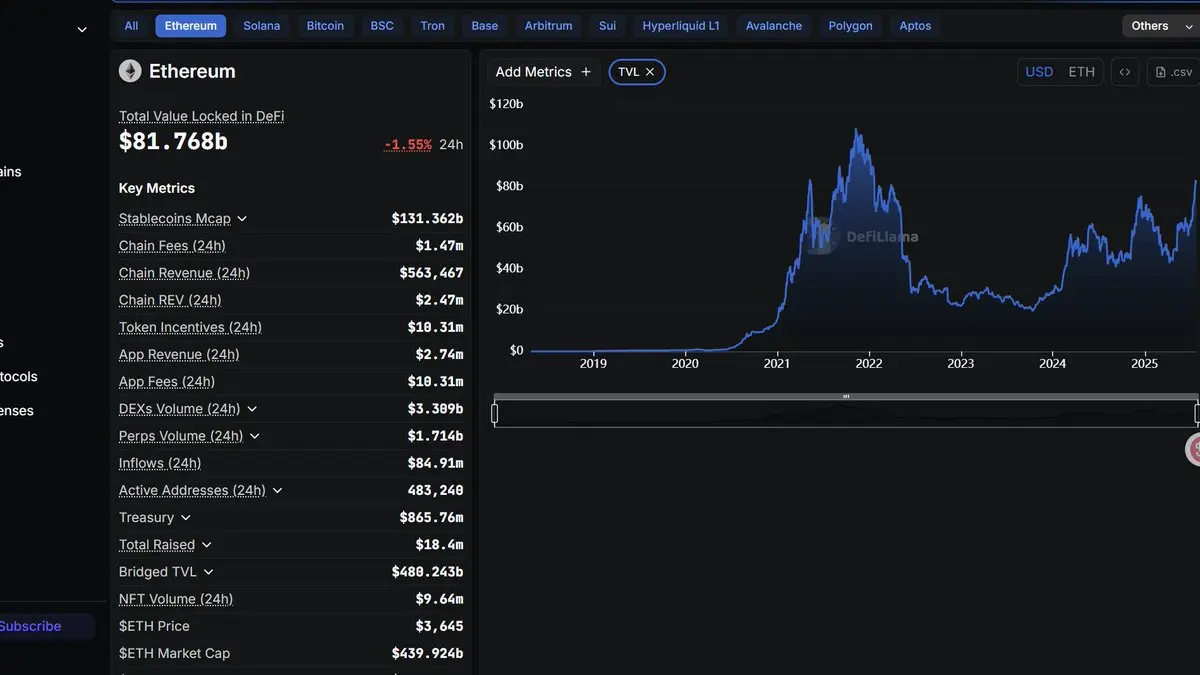Expand DEXs Volume (24h) row
This screenshot has height=675, width=1200.
(252, 409)
